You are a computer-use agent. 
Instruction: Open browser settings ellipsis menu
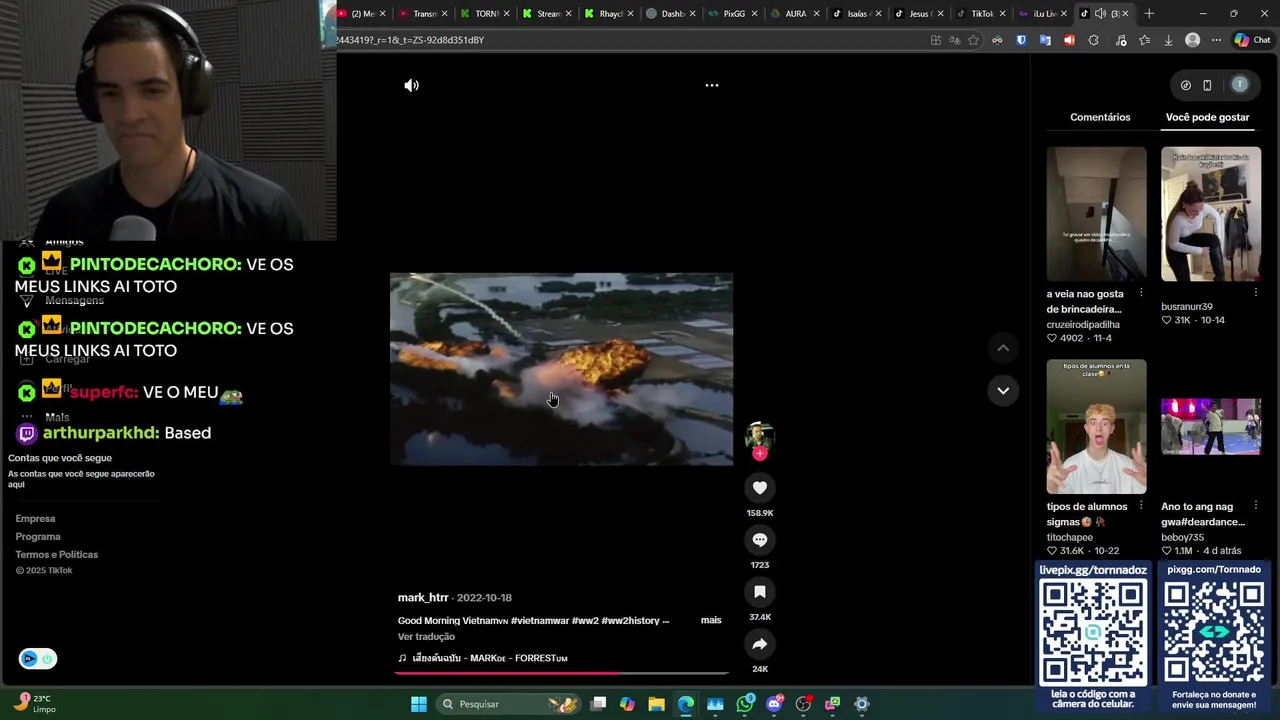(x=1216, y=40)
